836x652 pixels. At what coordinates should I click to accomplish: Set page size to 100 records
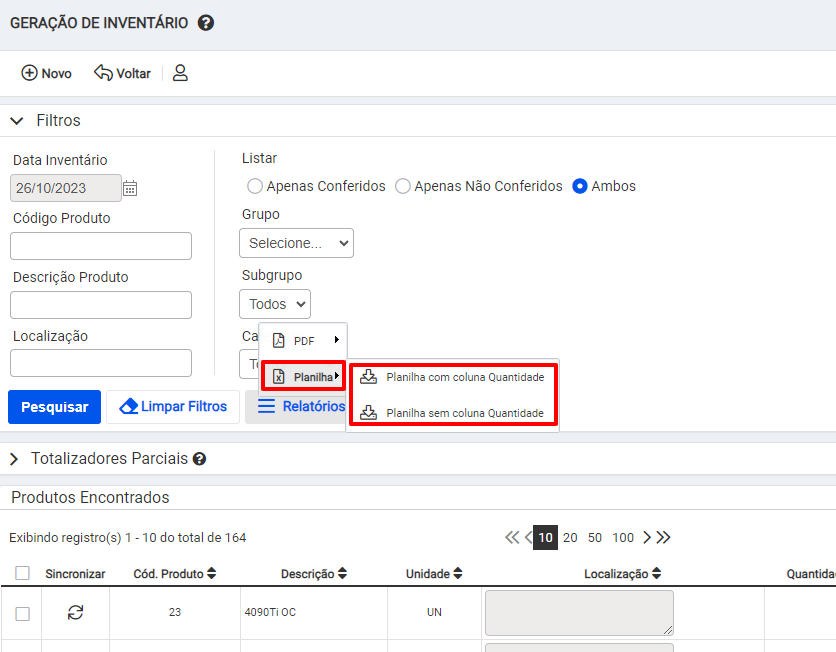point(623,537)
